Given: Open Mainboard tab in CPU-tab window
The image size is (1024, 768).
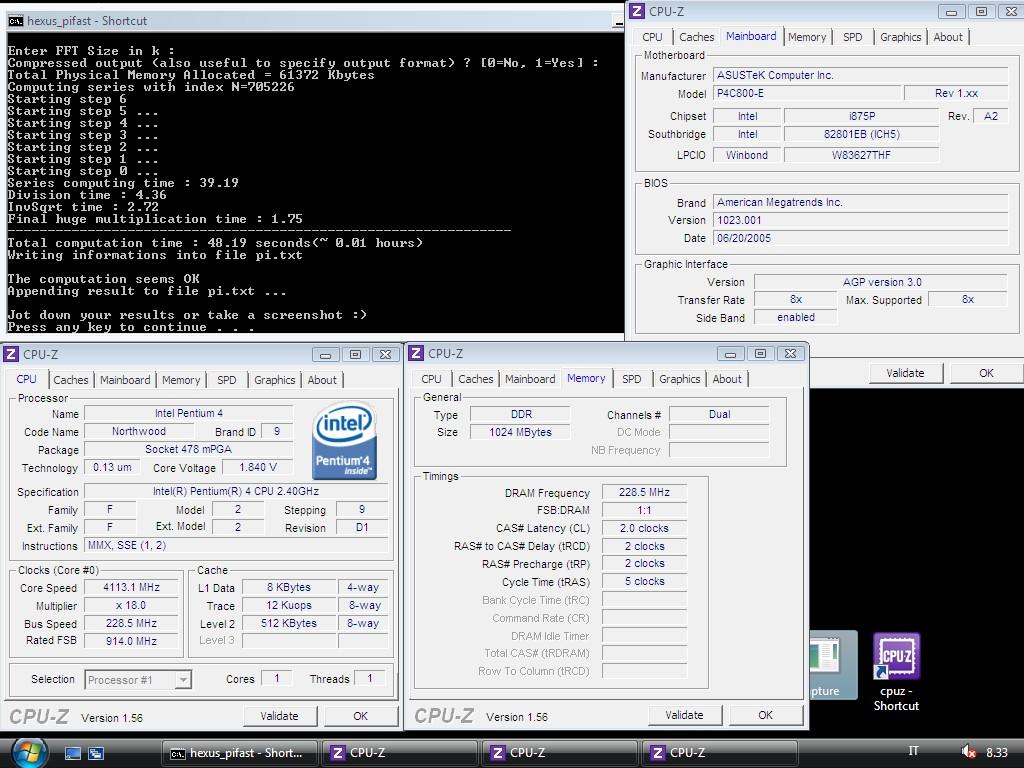Looking at the screenshot, I should [125, 380].
